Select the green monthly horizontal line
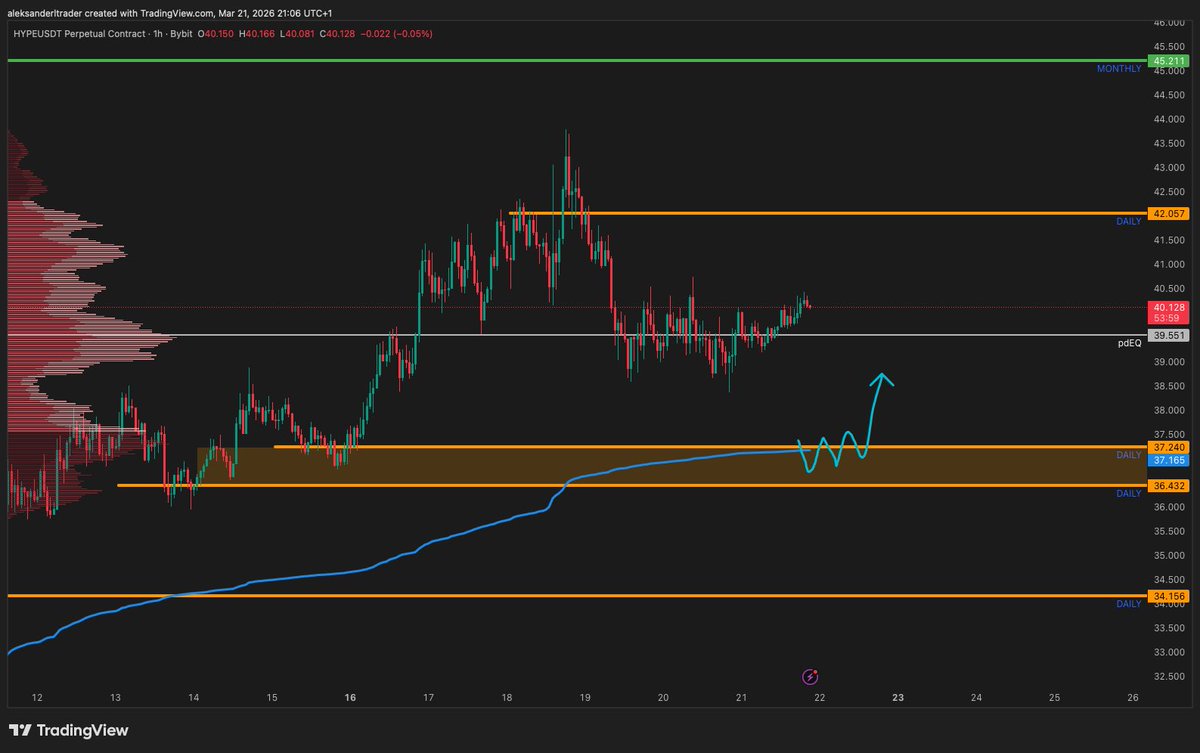1200x753 pixels. point(575,61)
